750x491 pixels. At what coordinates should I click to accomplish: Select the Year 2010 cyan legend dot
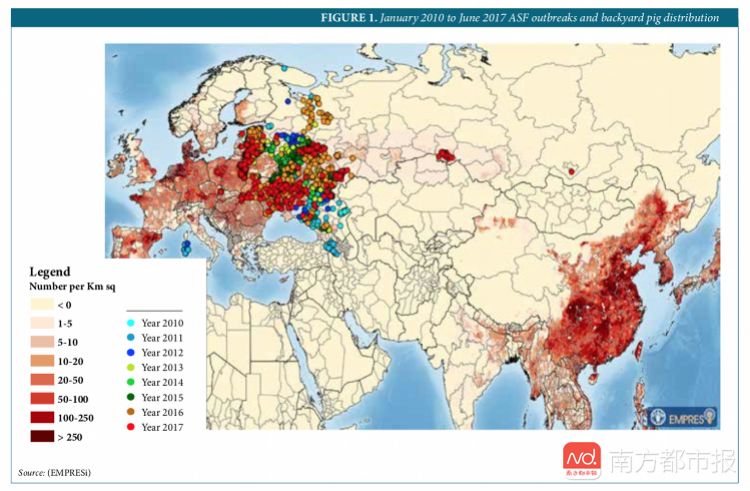[x=132, y=323]
